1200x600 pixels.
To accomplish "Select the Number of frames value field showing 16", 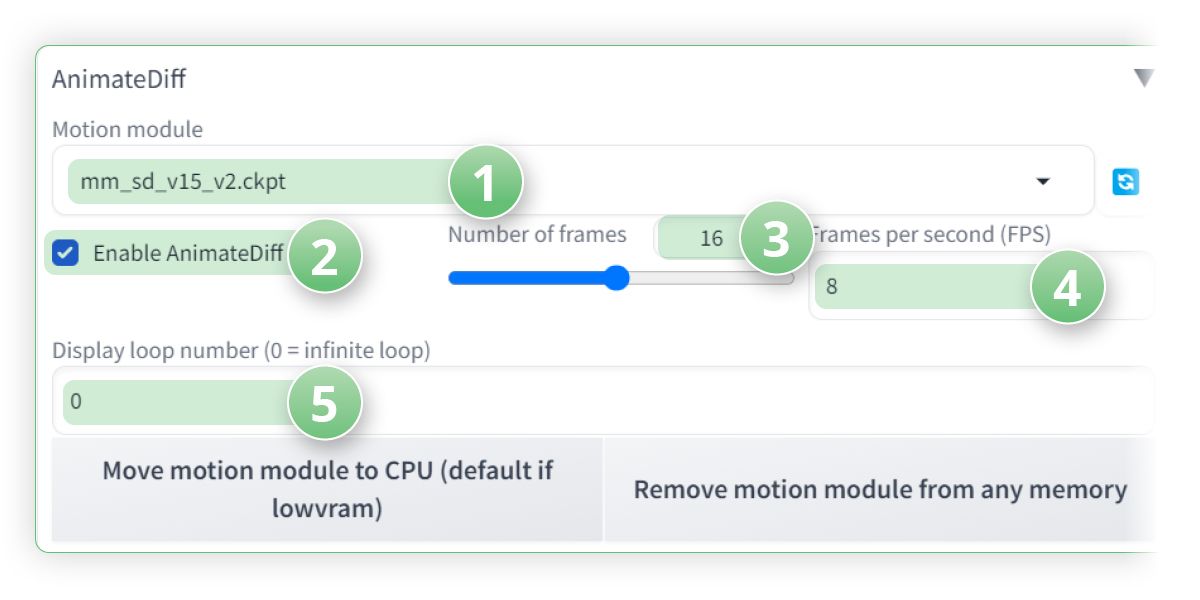I will 711,237.
